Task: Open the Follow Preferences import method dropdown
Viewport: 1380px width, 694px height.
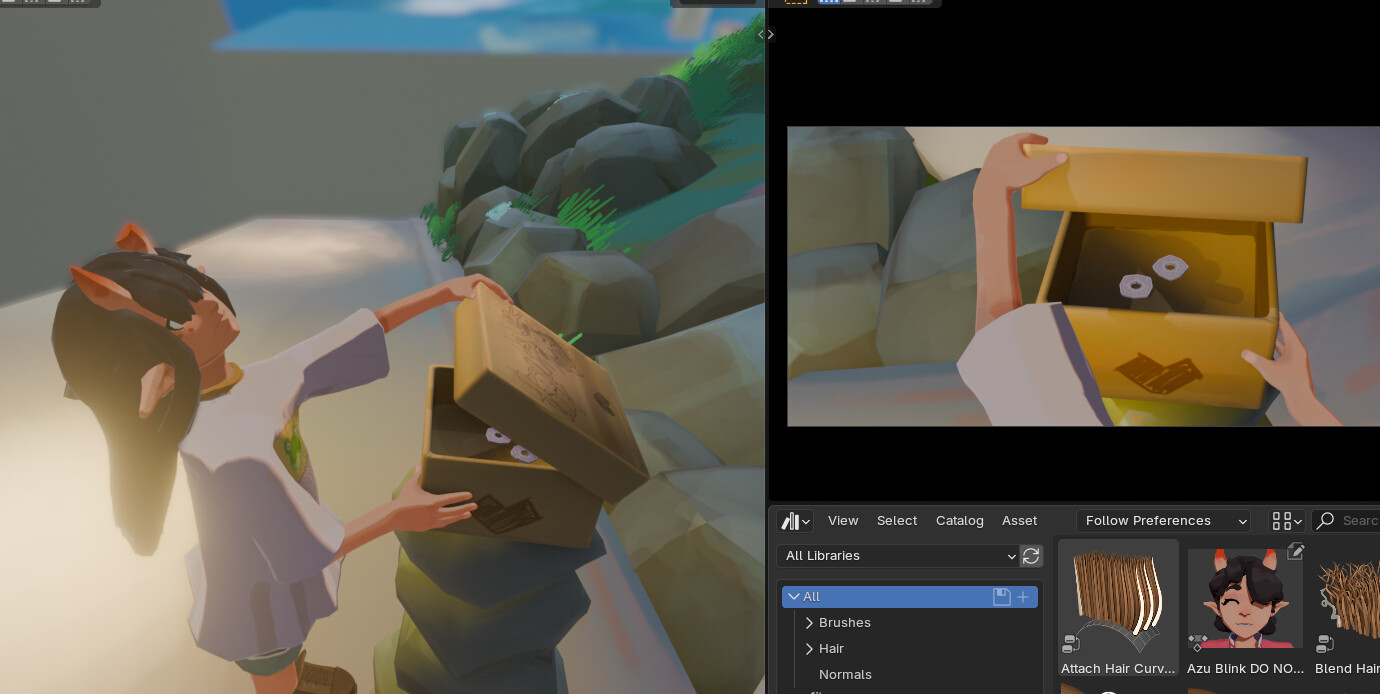Action: pyautogui.click(x=1164, y=521)
